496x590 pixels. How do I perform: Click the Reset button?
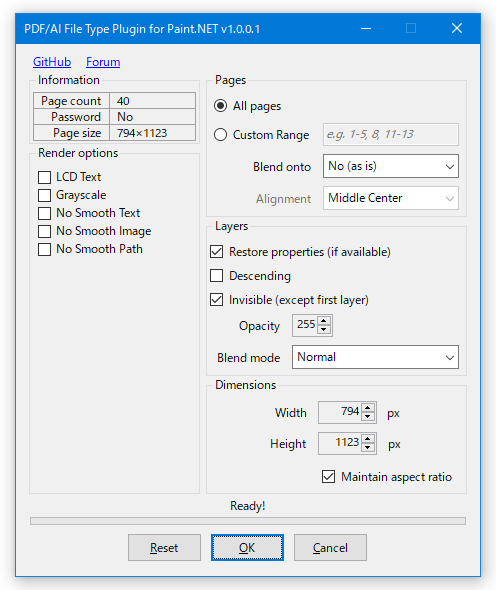click(x=164, y=547)
